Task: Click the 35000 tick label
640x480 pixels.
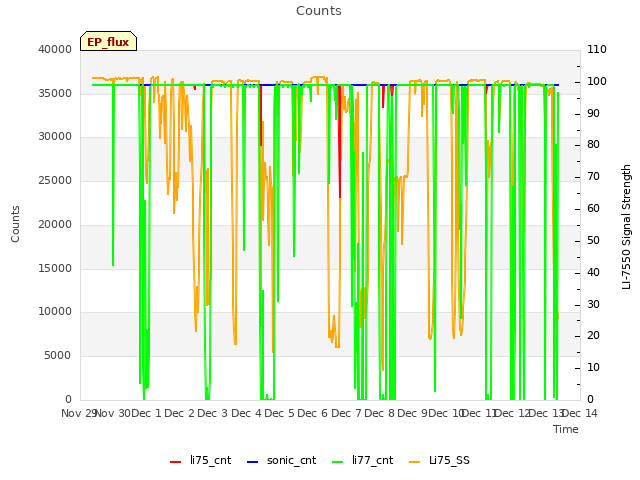Action: (x=55, y=93)
